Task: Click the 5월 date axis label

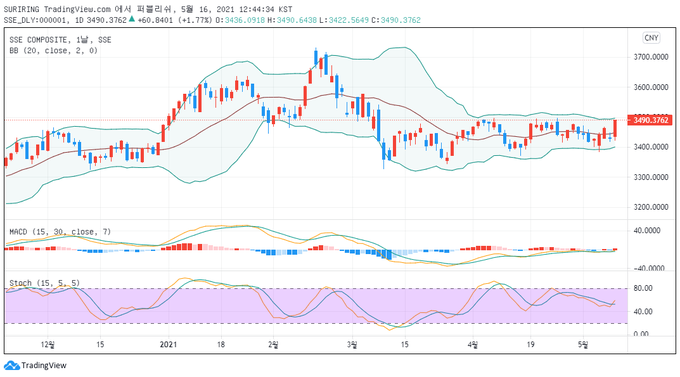Action: pos(583,344)
